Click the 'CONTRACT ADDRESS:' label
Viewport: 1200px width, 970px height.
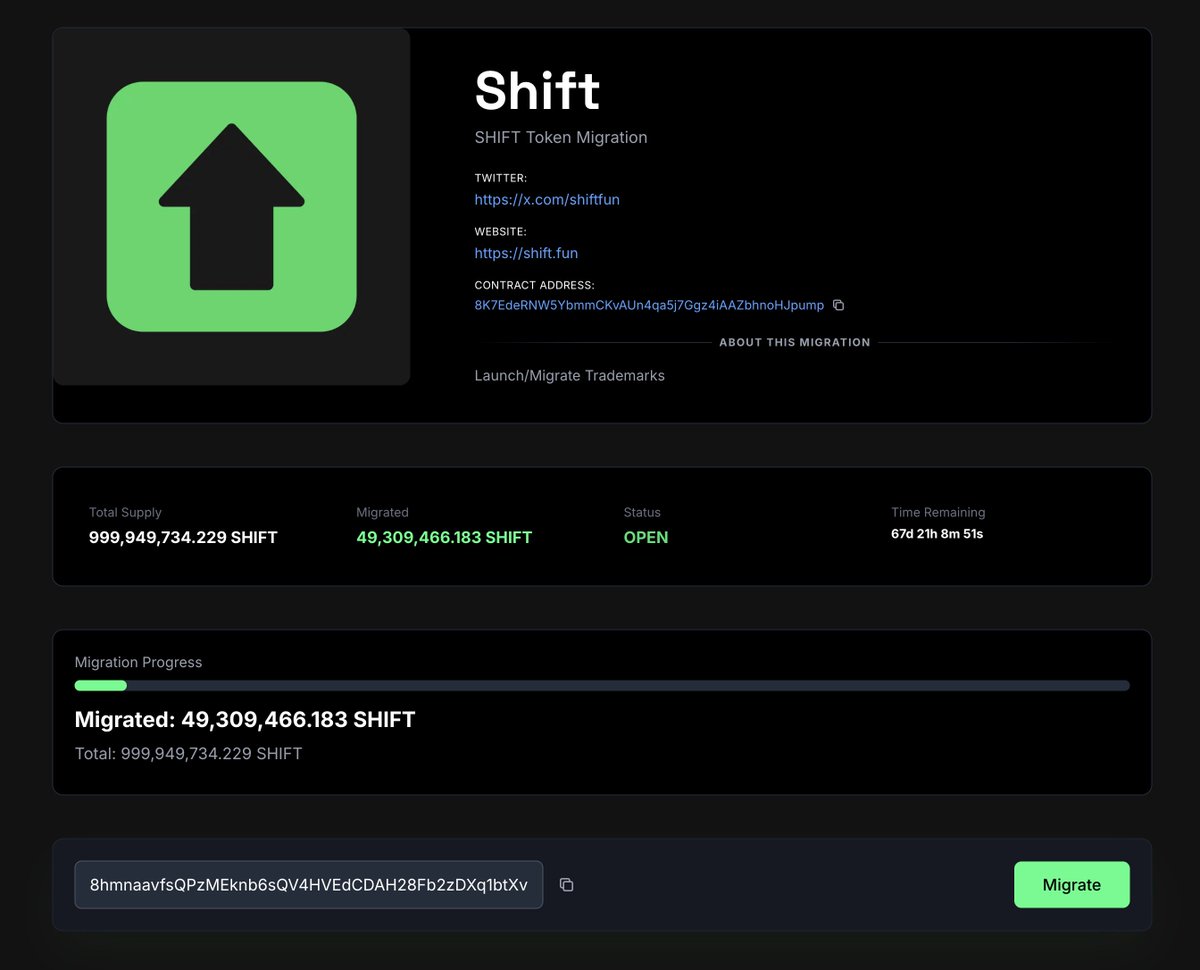(534, 285)
